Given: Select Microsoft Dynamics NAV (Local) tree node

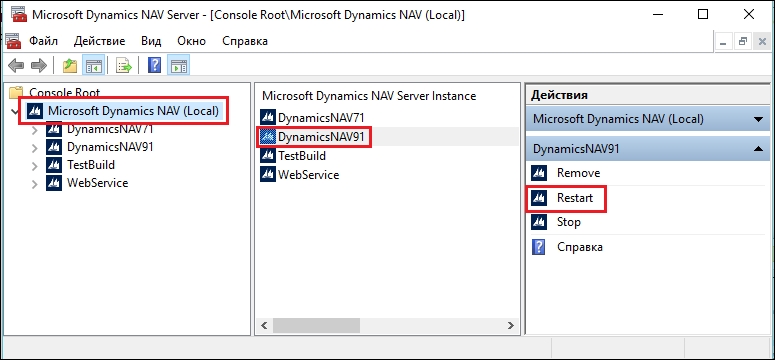Looking at the screenshot, I should pyautogui.click(x=133, y=111).
